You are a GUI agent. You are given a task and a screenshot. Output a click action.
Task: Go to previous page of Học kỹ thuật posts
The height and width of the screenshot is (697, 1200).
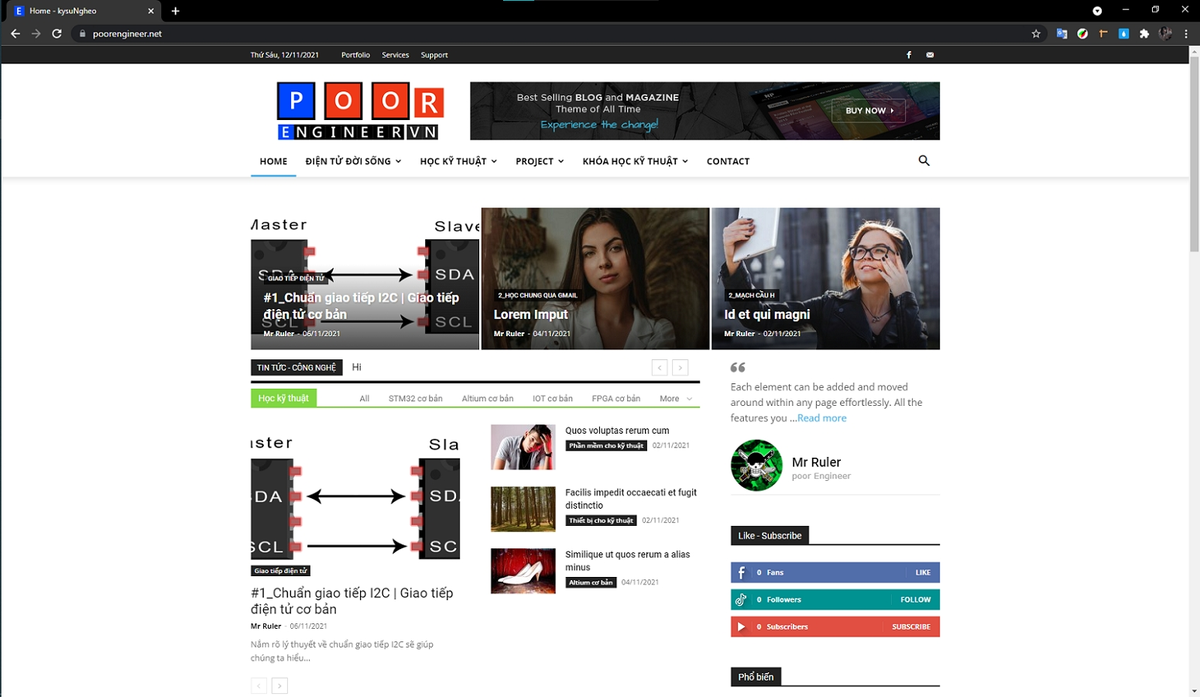[x=259, y=686]
